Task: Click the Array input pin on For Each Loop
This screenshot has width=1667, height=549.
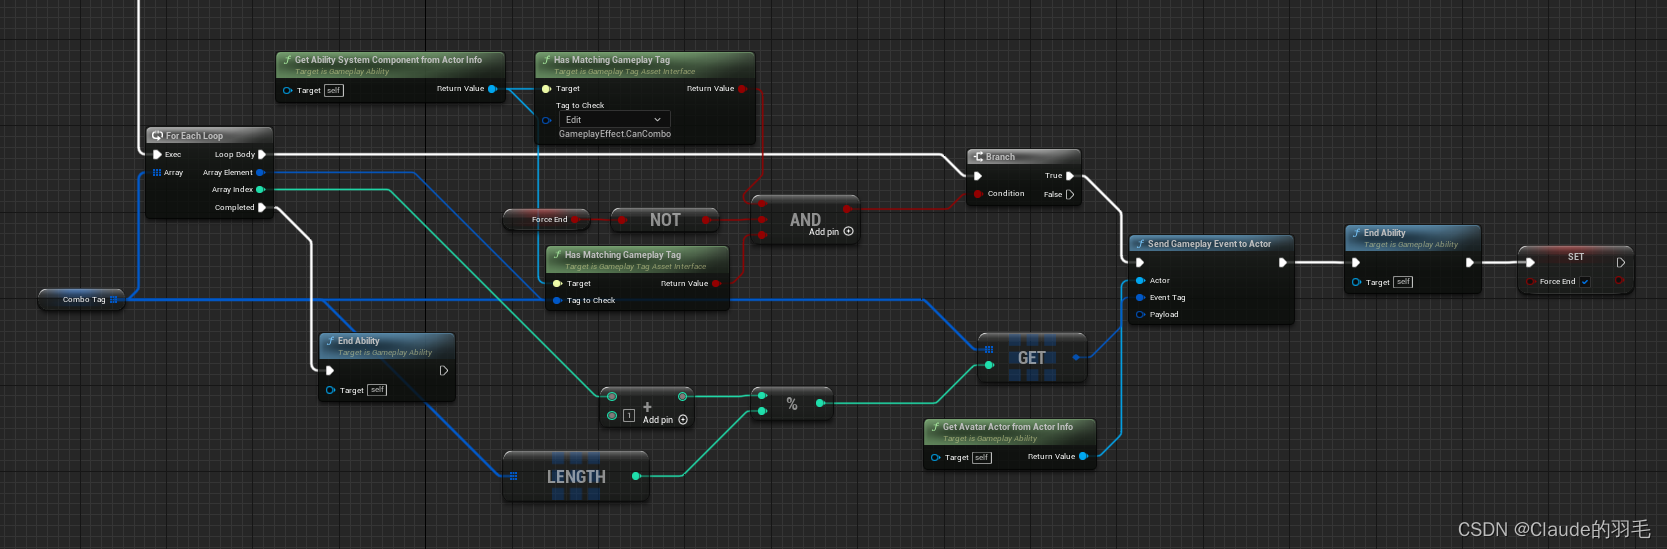Action: point(157,173)
